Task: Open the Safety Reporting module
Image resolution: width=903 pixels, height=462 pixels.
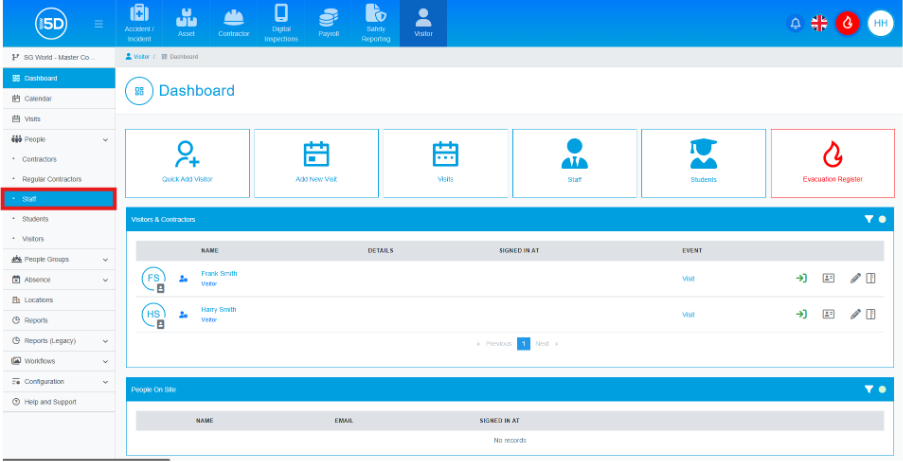Action: pos(376,24)
